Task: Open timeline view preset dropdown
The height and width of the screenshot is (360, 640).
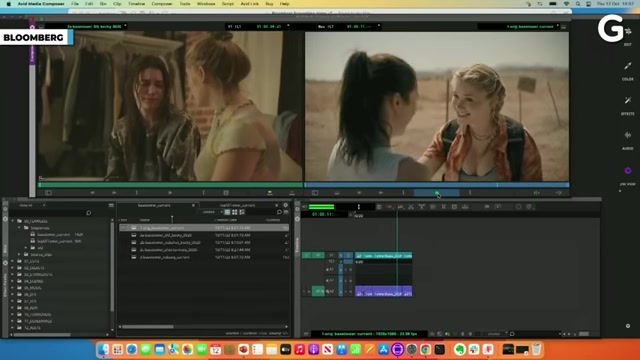Action: pyautogui.click(x=496, y=334)
